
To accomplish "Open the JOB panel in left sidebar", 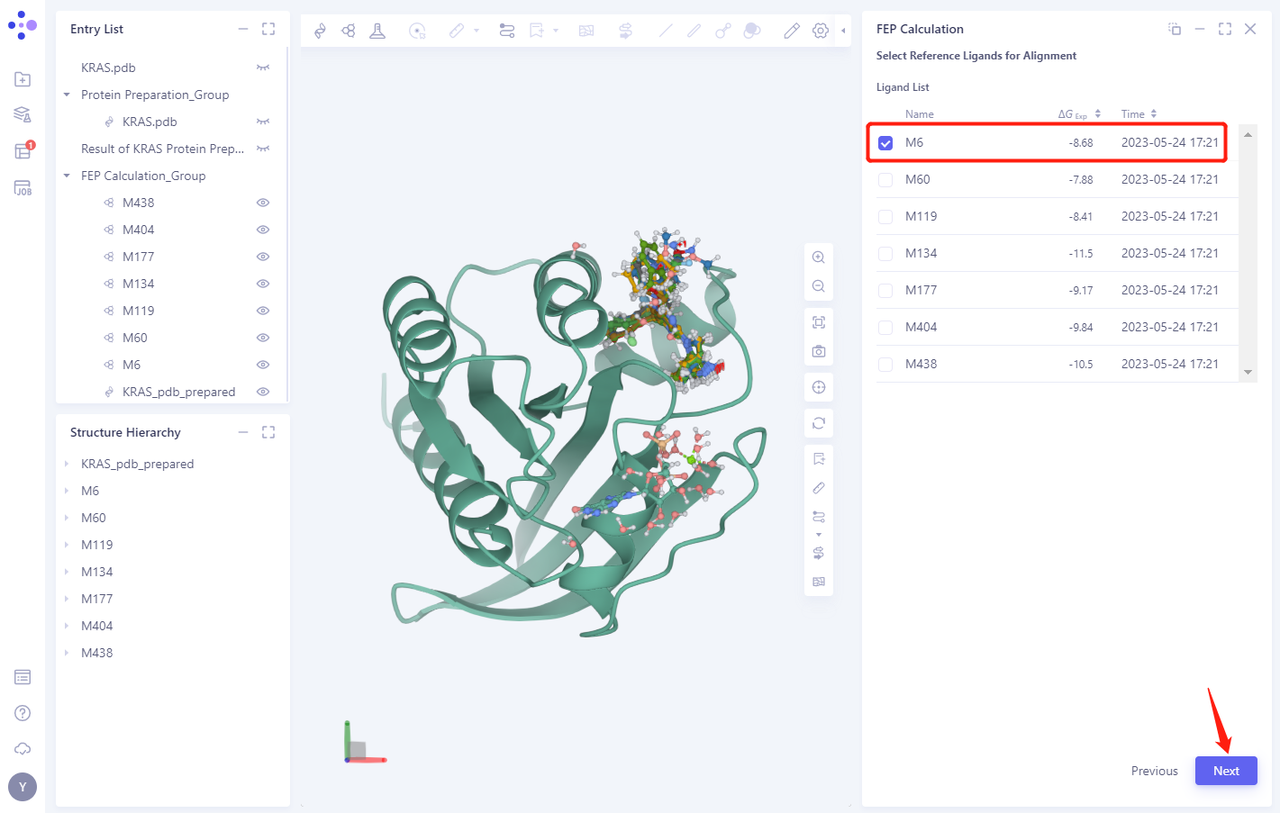I will (x=22, y=188).
